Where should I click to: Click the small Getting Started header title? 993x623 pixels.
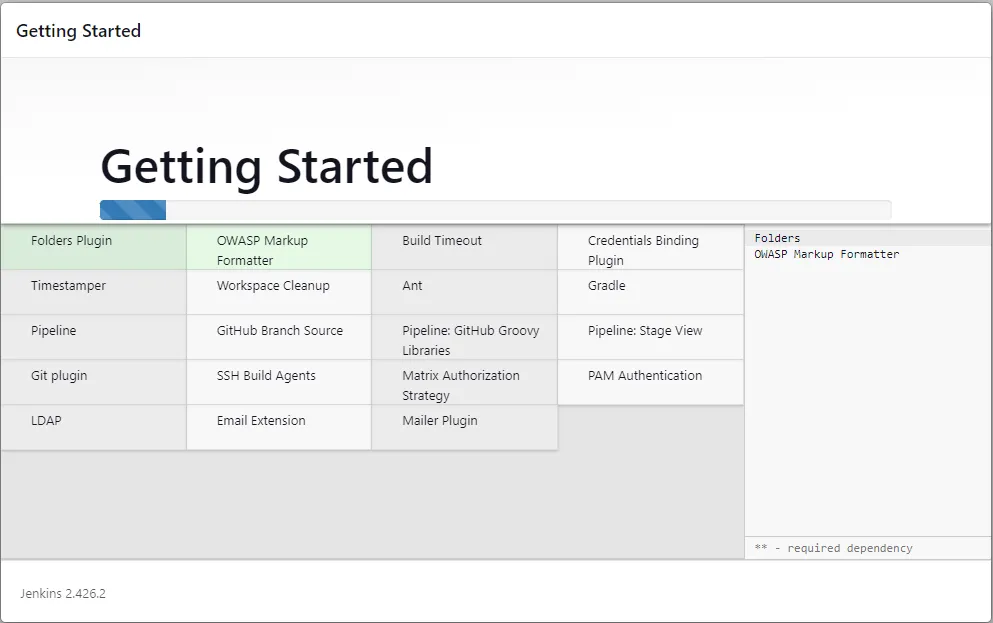coord(79,30)
